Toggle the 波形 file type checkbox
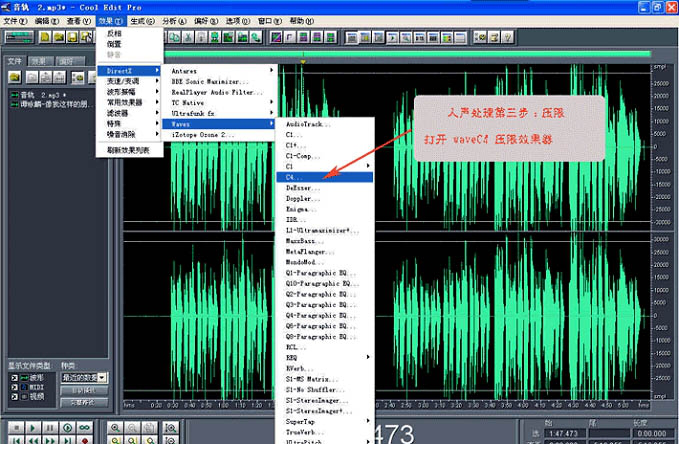 [15, 378]
